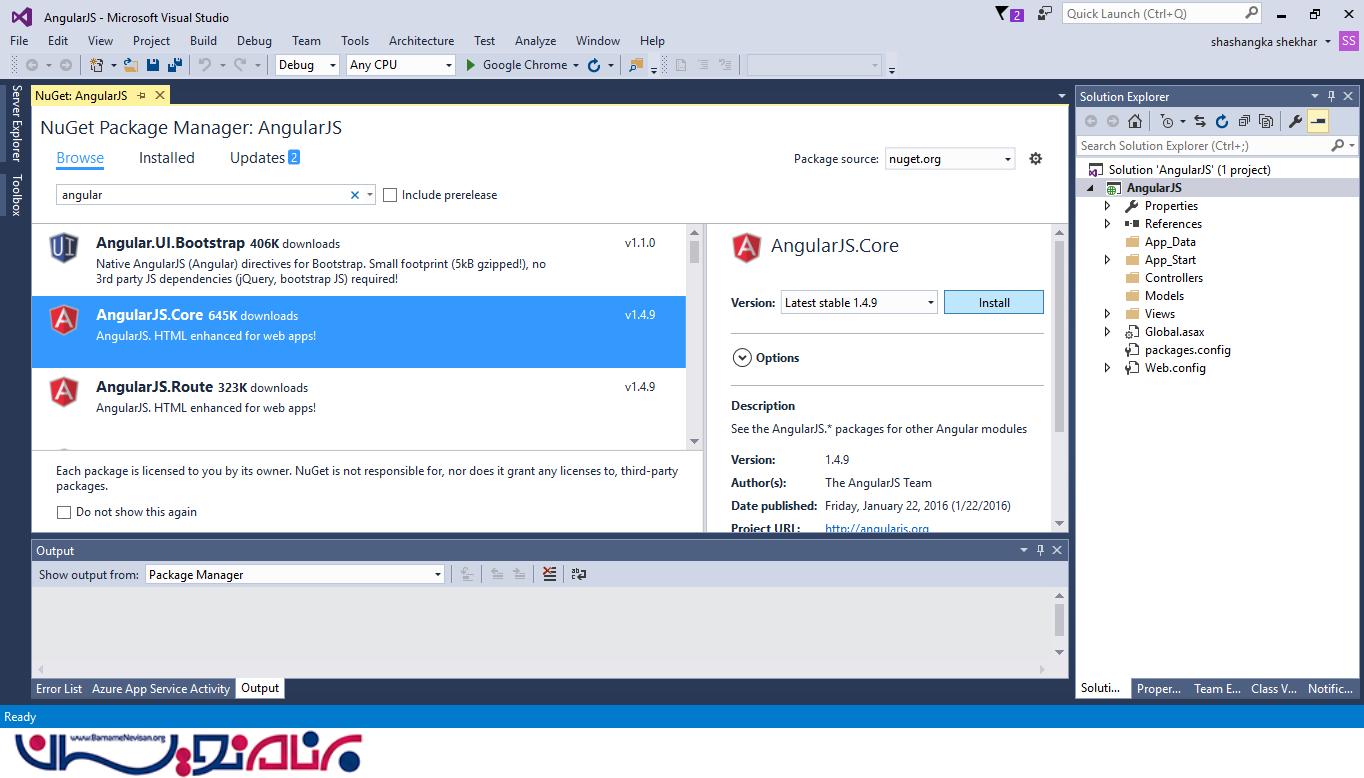Open Properties wrench icon in Solution Explorer
The height and width of the screenshot is (778, 1364).
click(x=1295, y=121)
